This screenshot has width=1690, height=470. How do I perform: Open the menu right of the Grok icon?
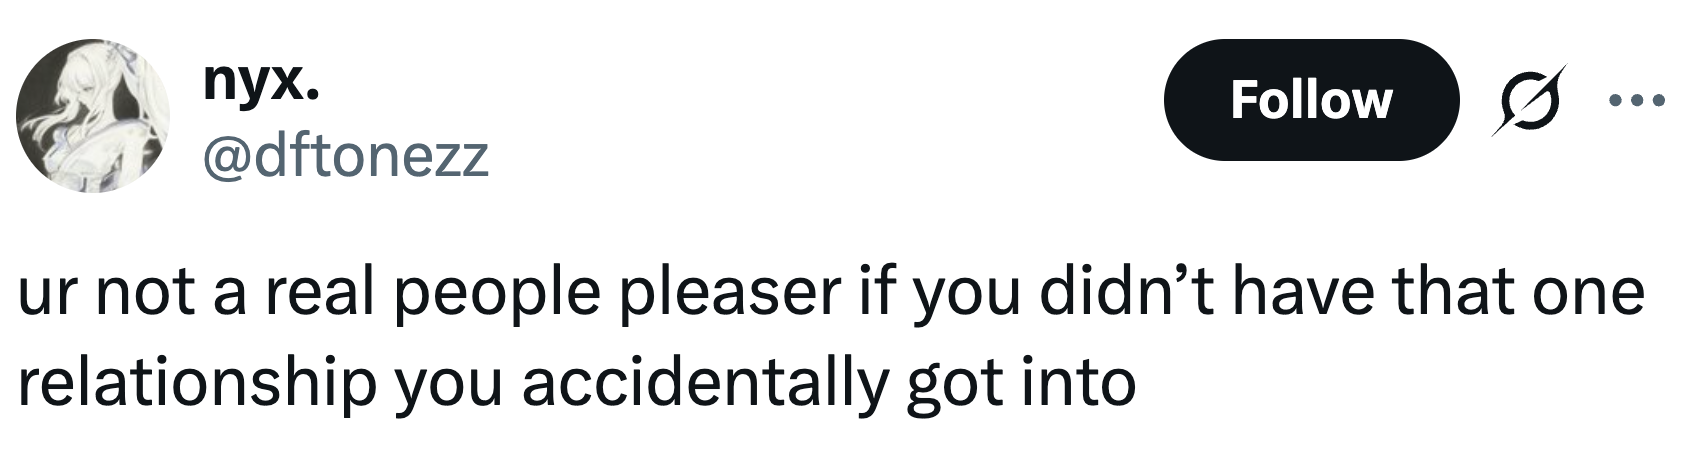[1637, 100]
